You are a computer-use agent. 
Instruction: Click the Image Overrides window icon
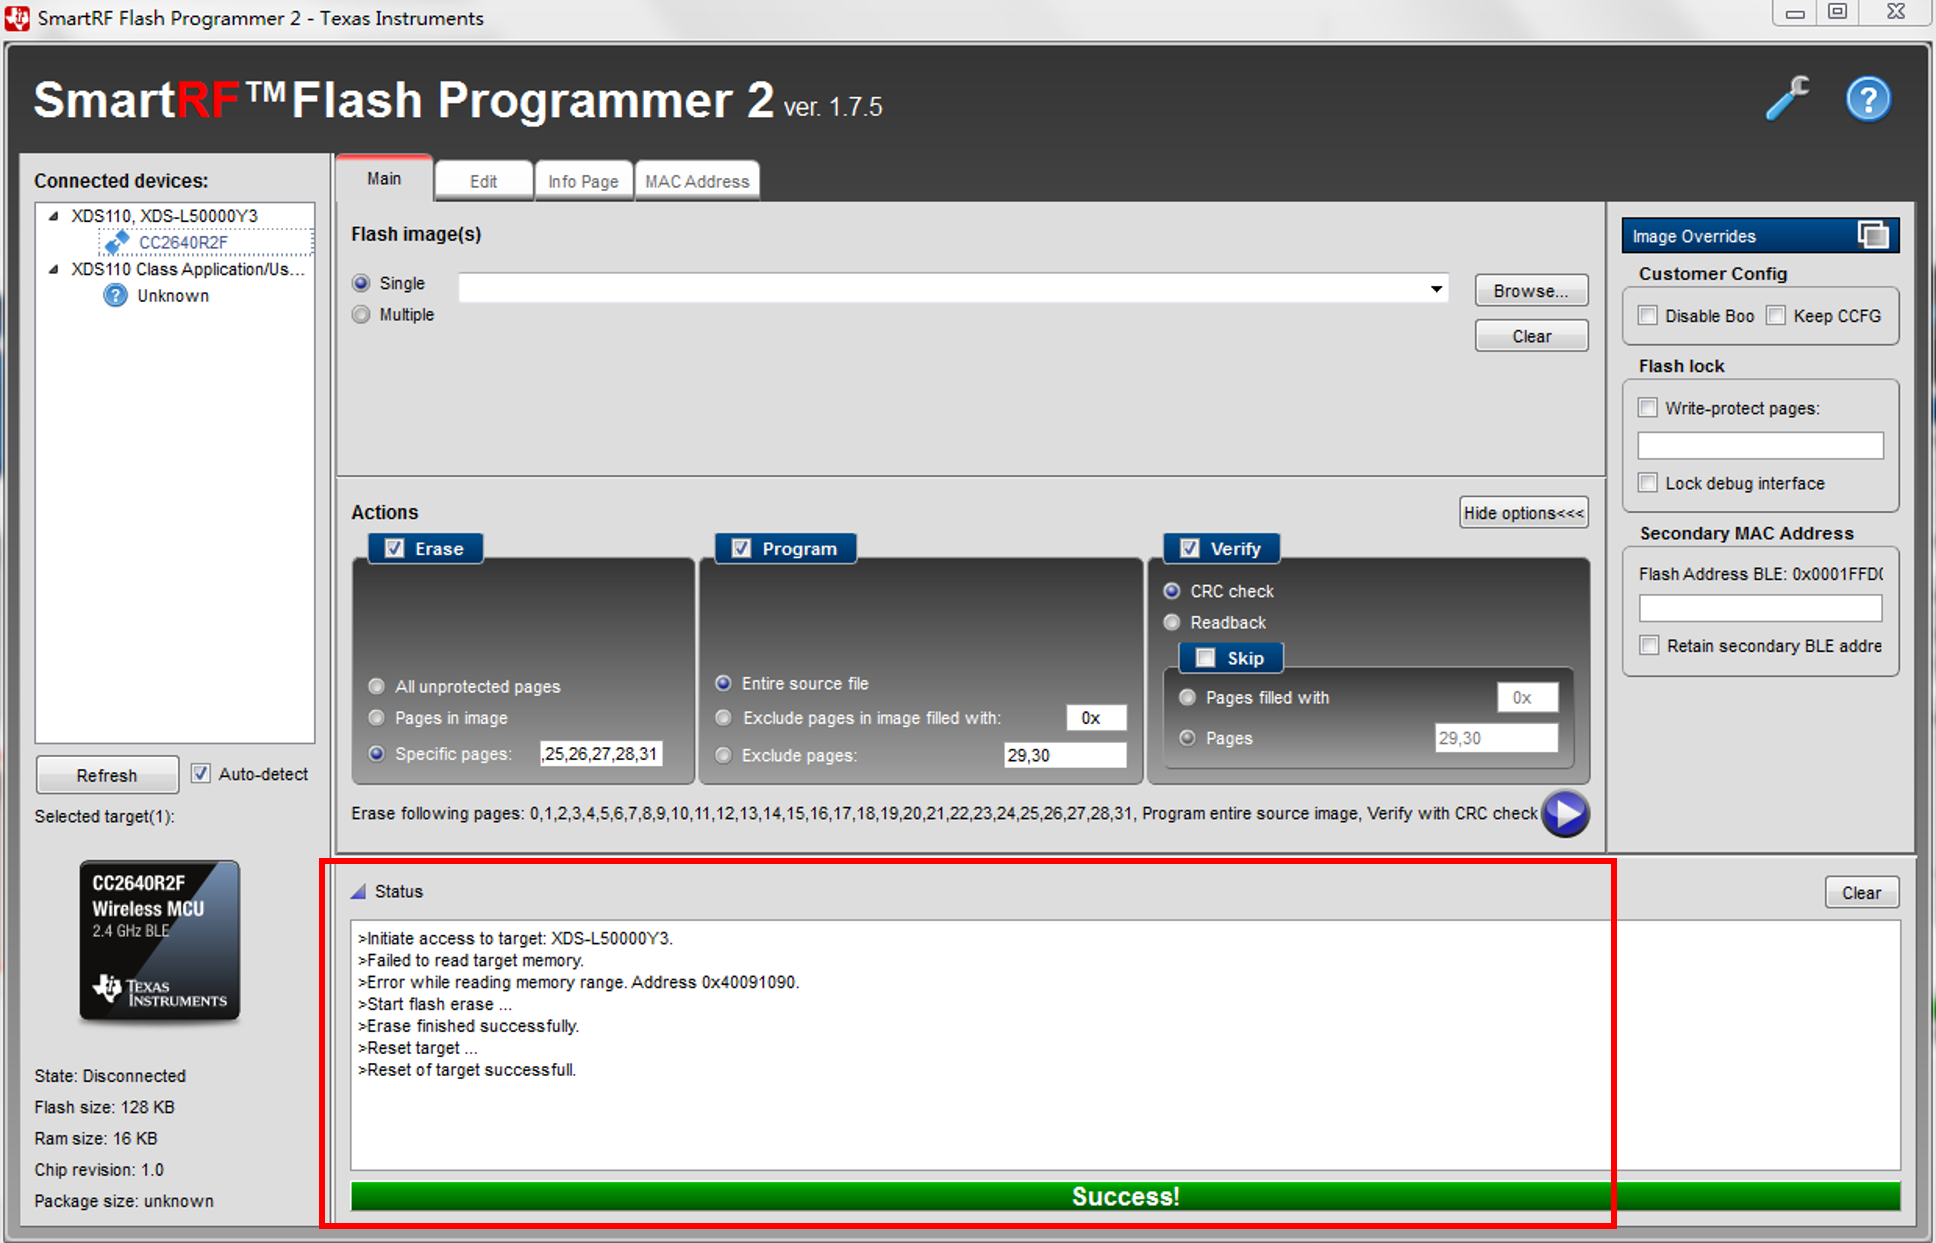point(1872,235)
